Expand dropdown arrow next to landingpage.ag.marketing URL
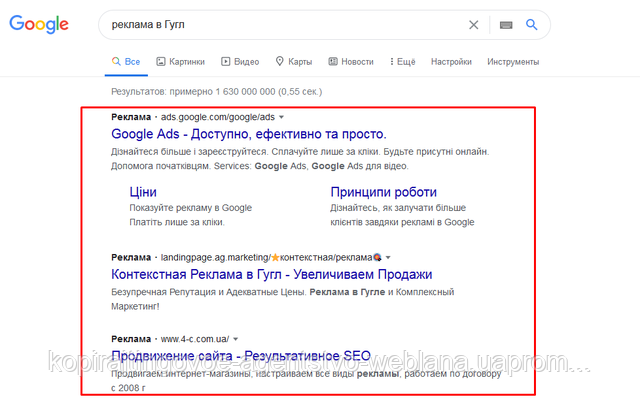The height and width of the screenshot is (414, 640). 388,258
